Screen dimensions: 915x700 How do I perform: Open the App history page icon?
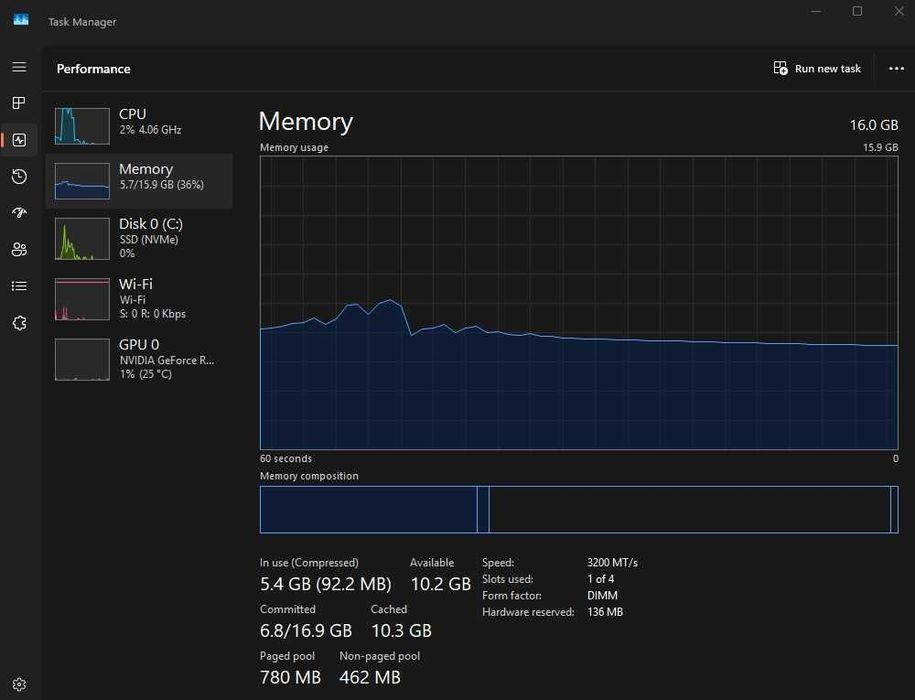click(x=19, y=176)
